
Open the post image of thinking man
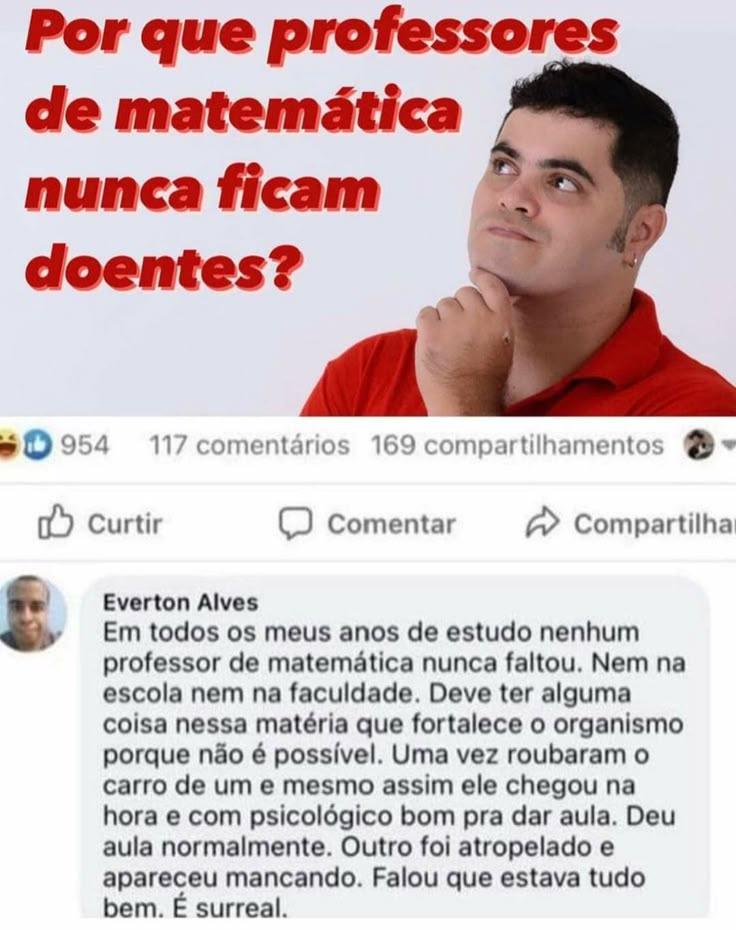[368, 208]
